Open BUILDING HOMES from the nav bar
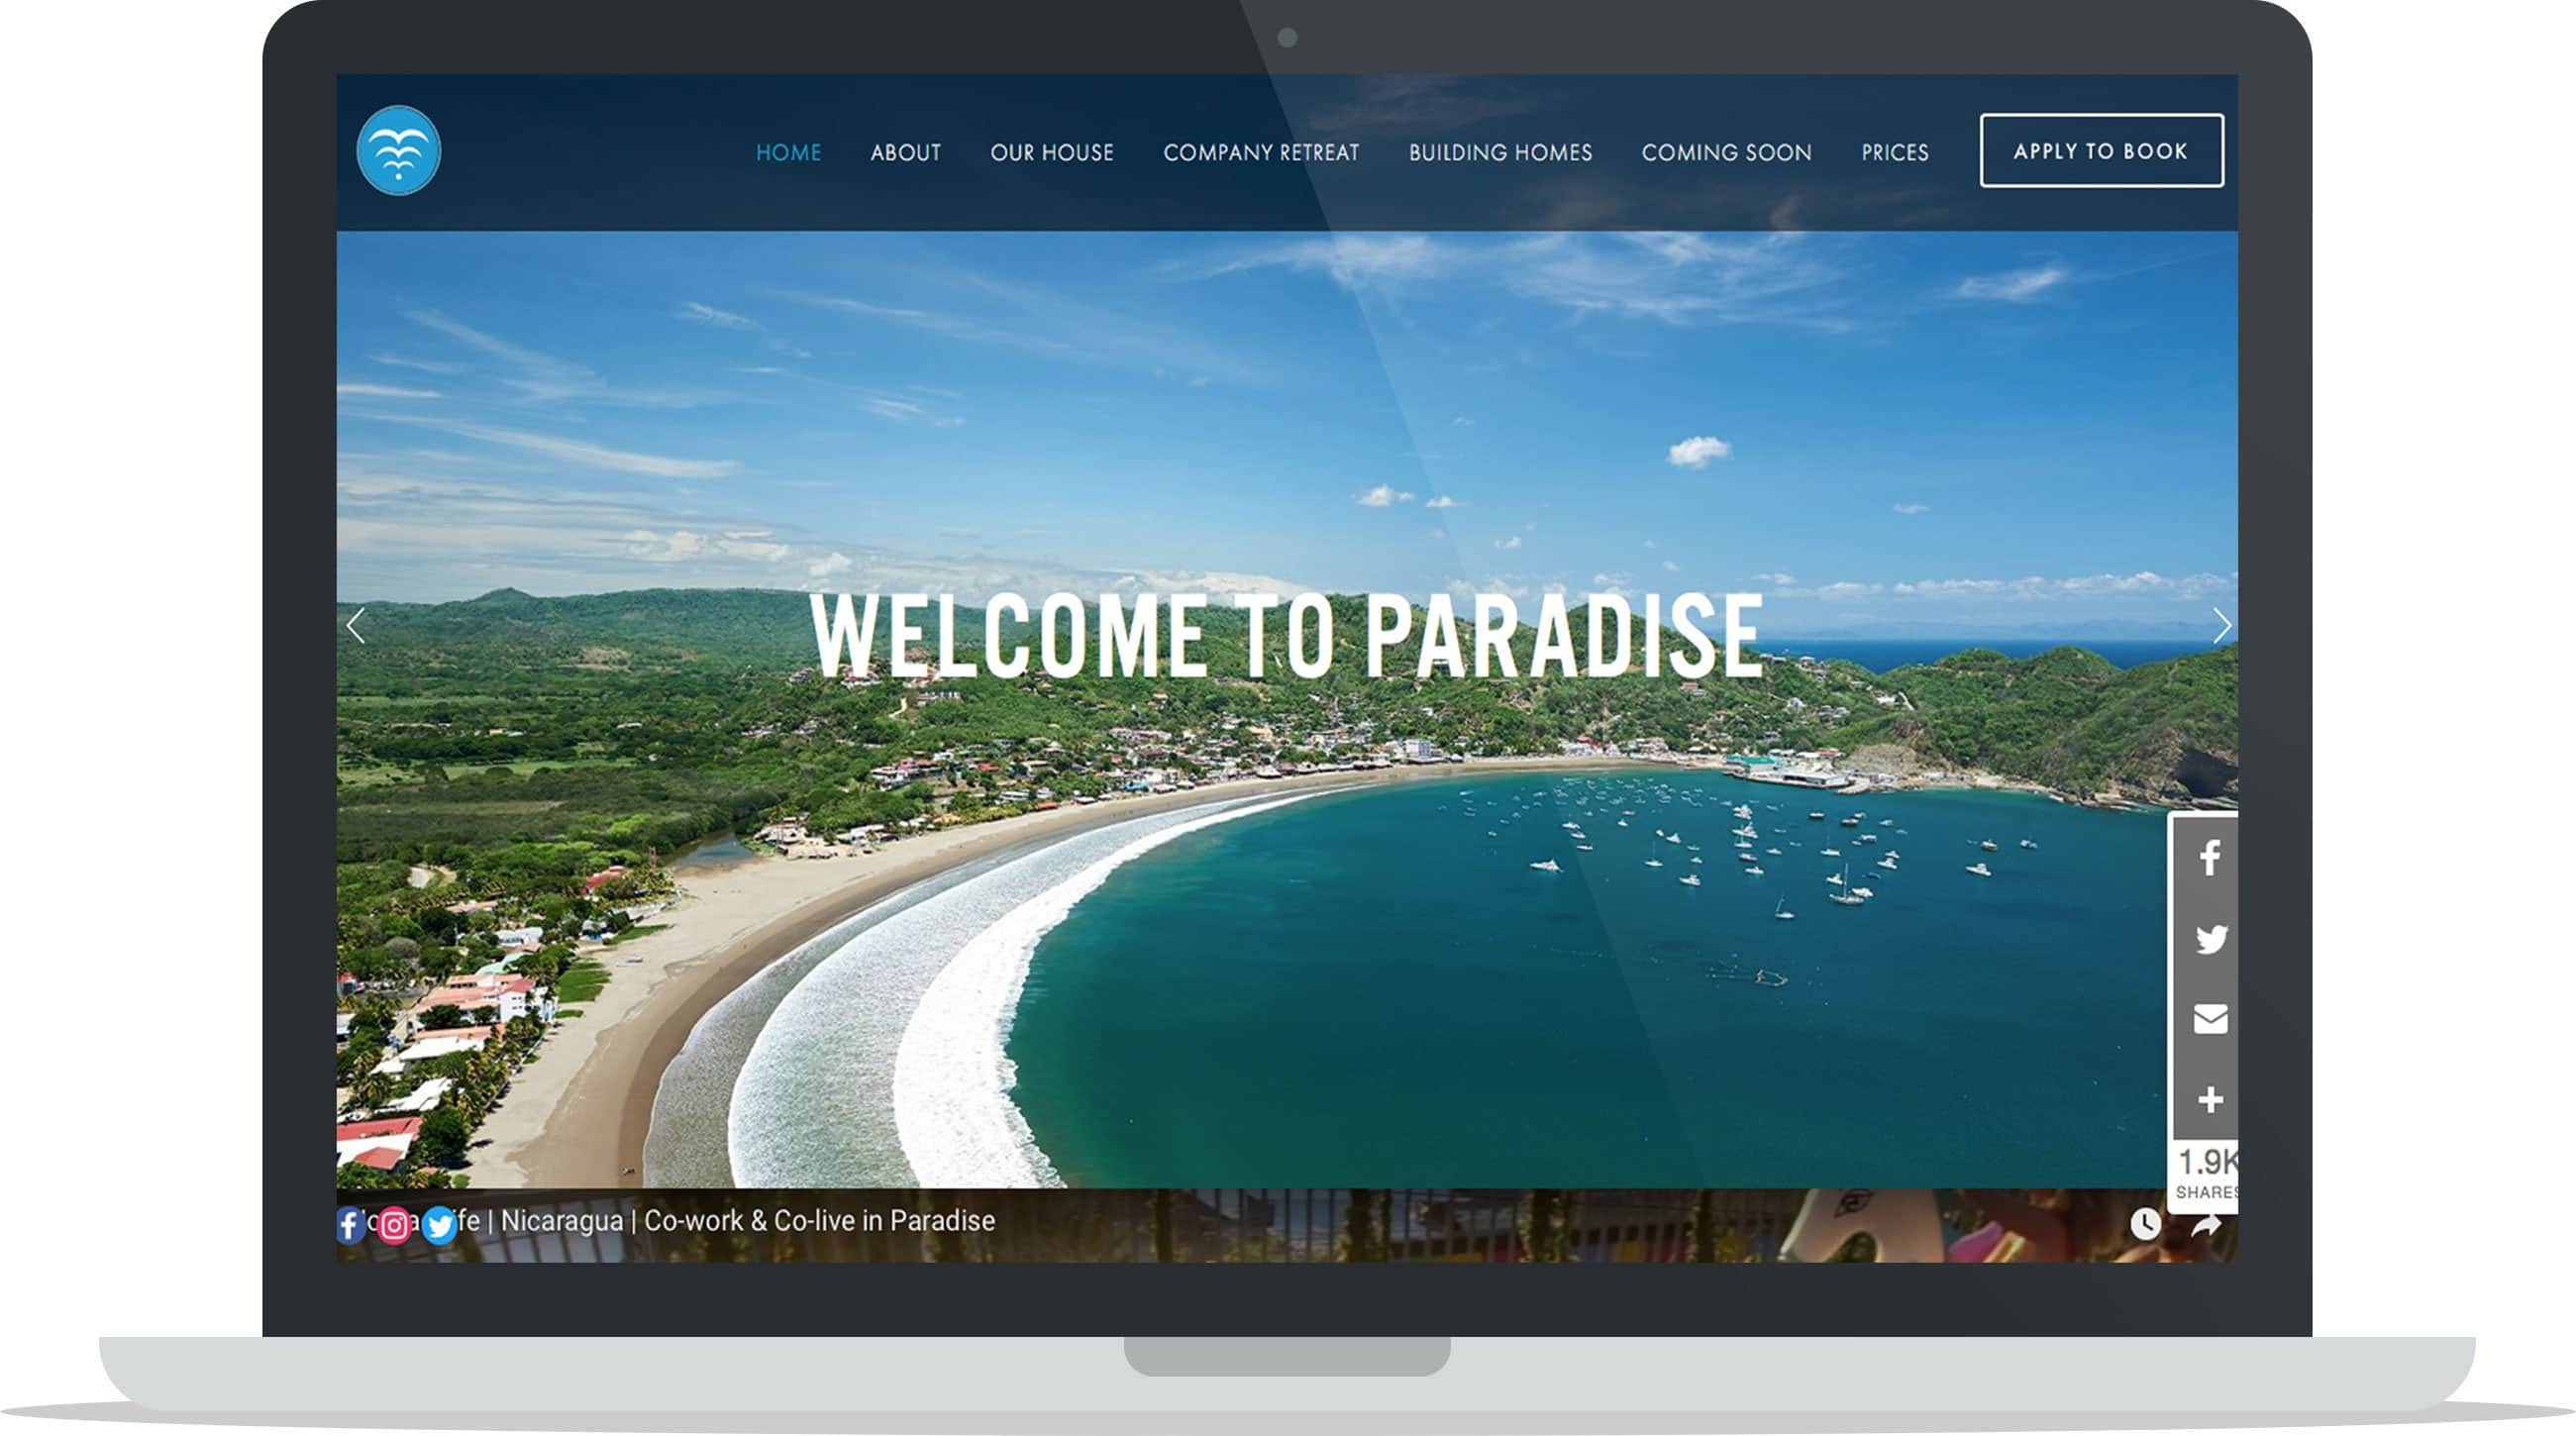Viewport: 2576px width, 1436px height. pos(1500,153)
